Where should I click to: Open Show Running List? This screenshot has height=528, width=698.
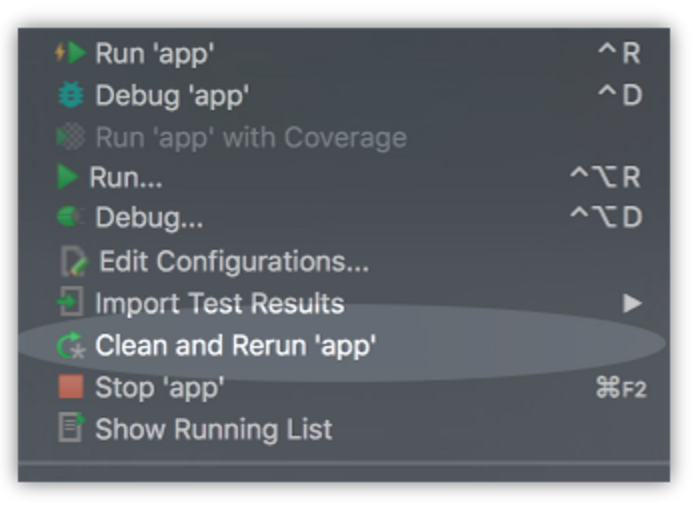[214, 429]
